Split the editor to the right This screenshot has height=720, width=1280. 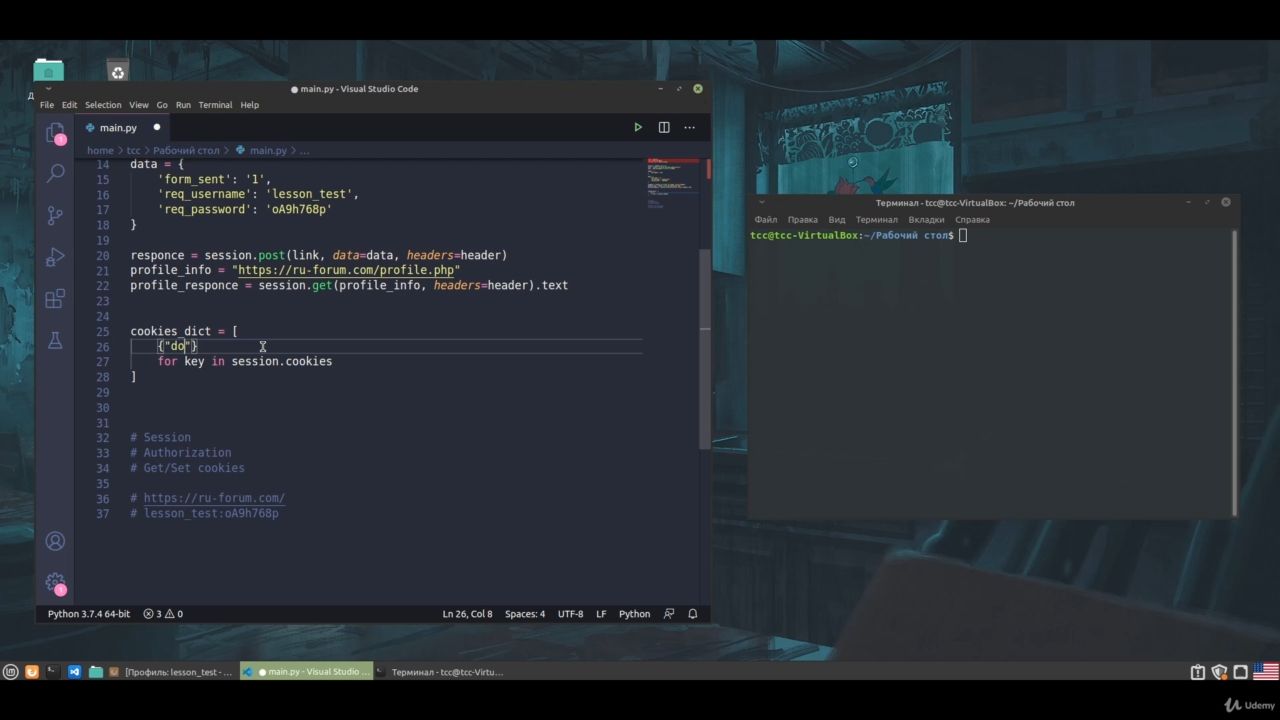pos(664,127)
